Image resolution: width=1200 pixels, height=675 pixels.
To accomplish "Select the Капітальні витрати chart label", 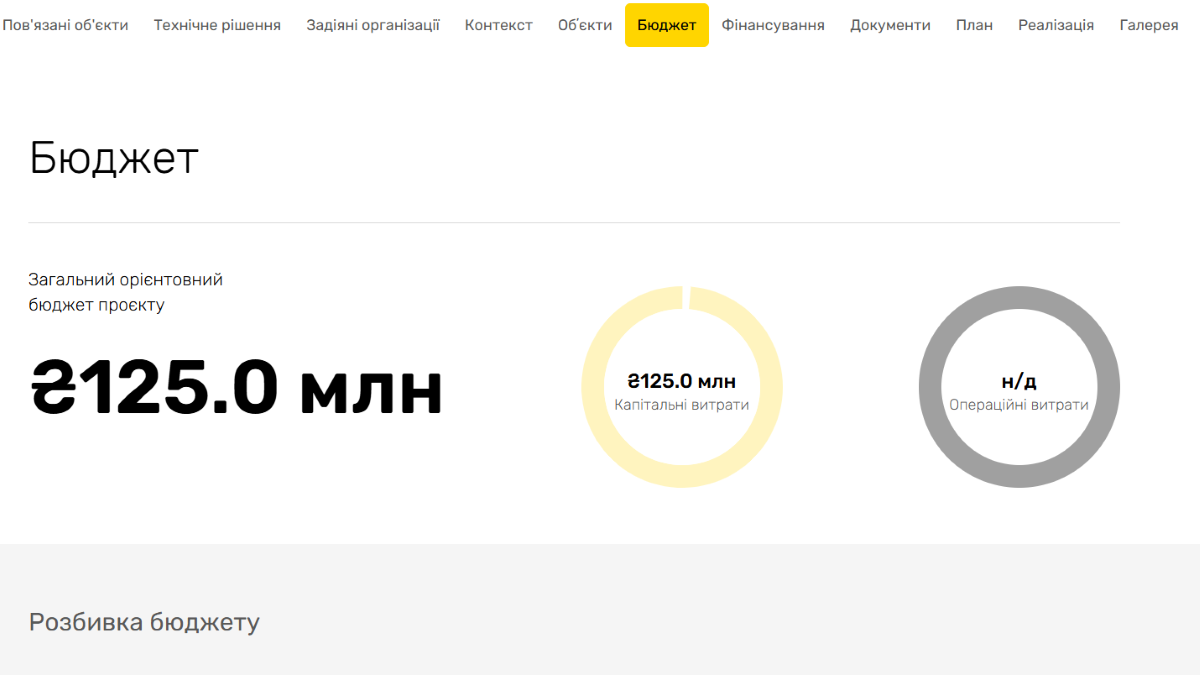I will click(682, 405).
